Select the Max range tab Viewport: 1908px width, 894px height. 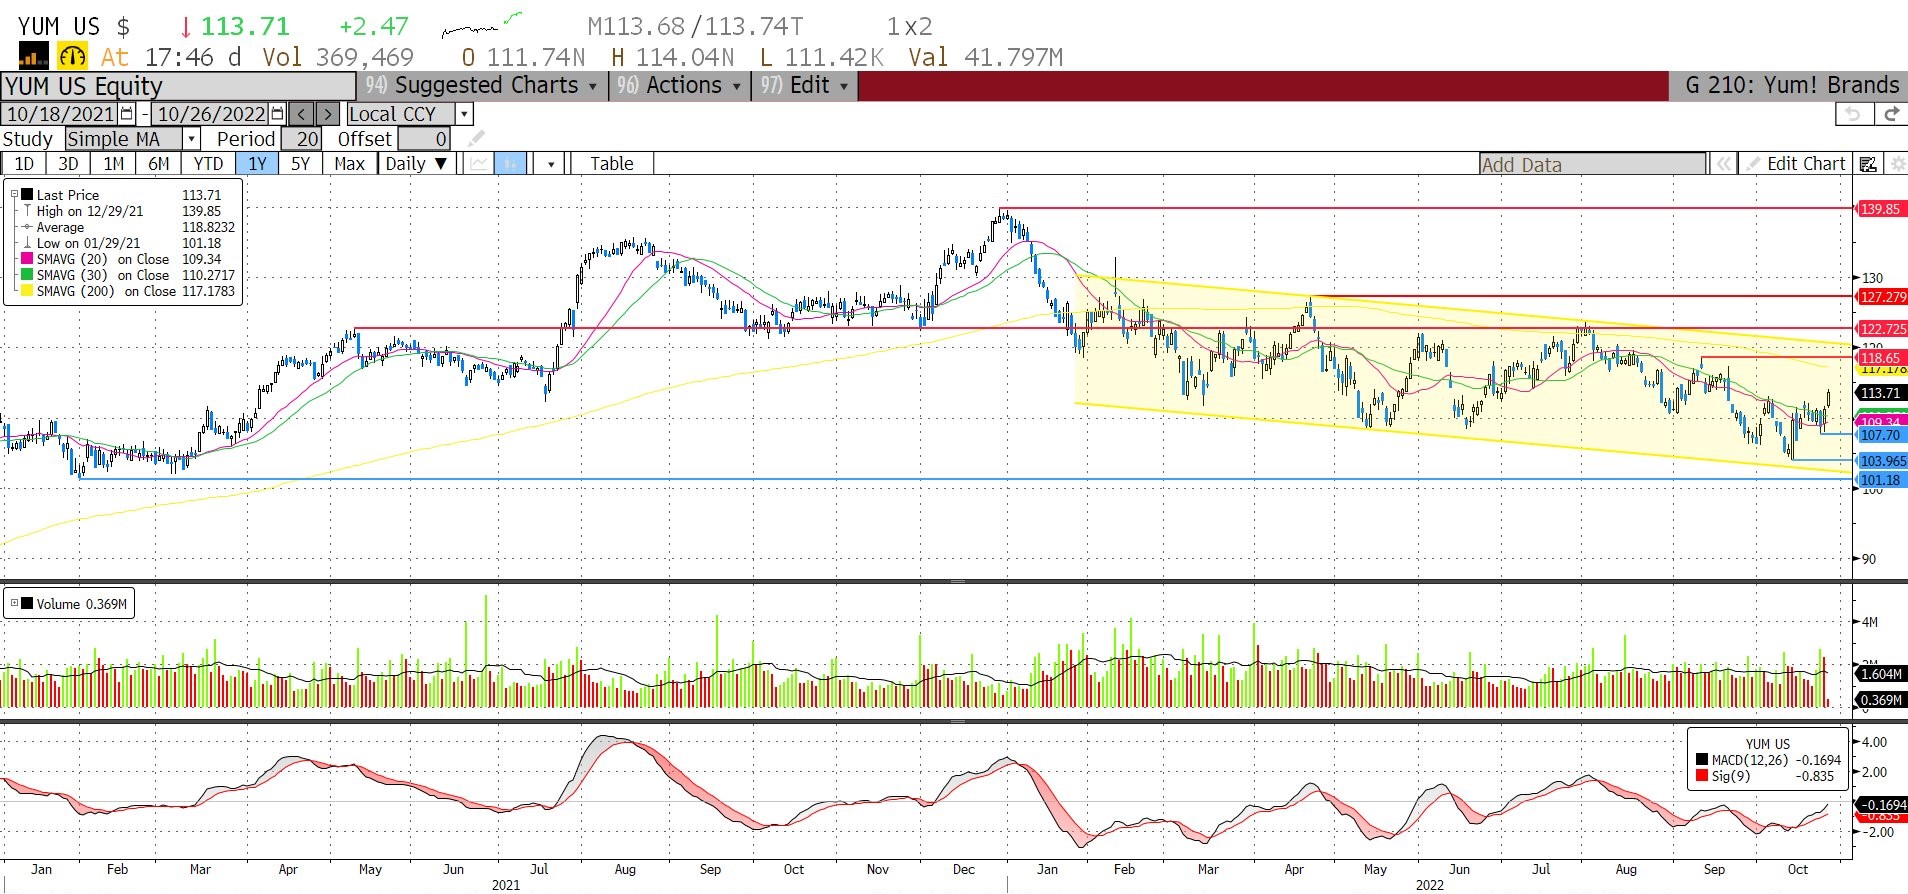[349, 163]
